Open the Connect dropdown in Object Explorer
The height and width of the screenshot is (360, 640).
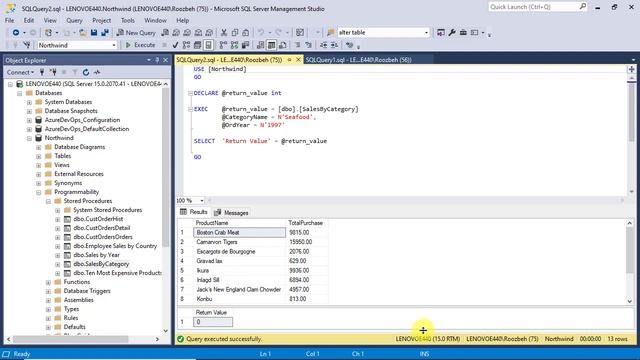click(x=20, y=72)
